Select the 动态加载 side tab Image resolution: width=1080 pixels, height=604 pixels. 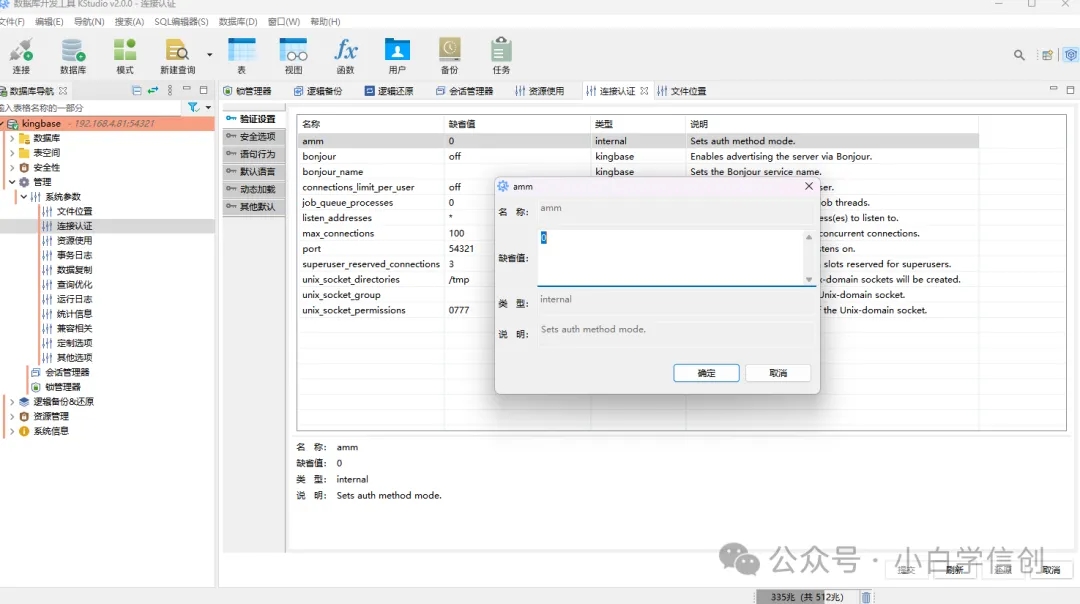pyautogui.click(x=252, y=189)
